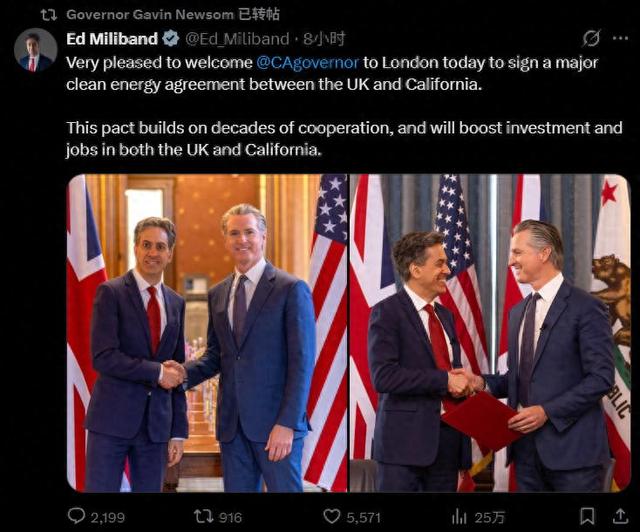The width and height of the screenshot is (640, 532).
Task: Open the Governor Gavin Newsom repost label
Action: (x=173, y=14)
